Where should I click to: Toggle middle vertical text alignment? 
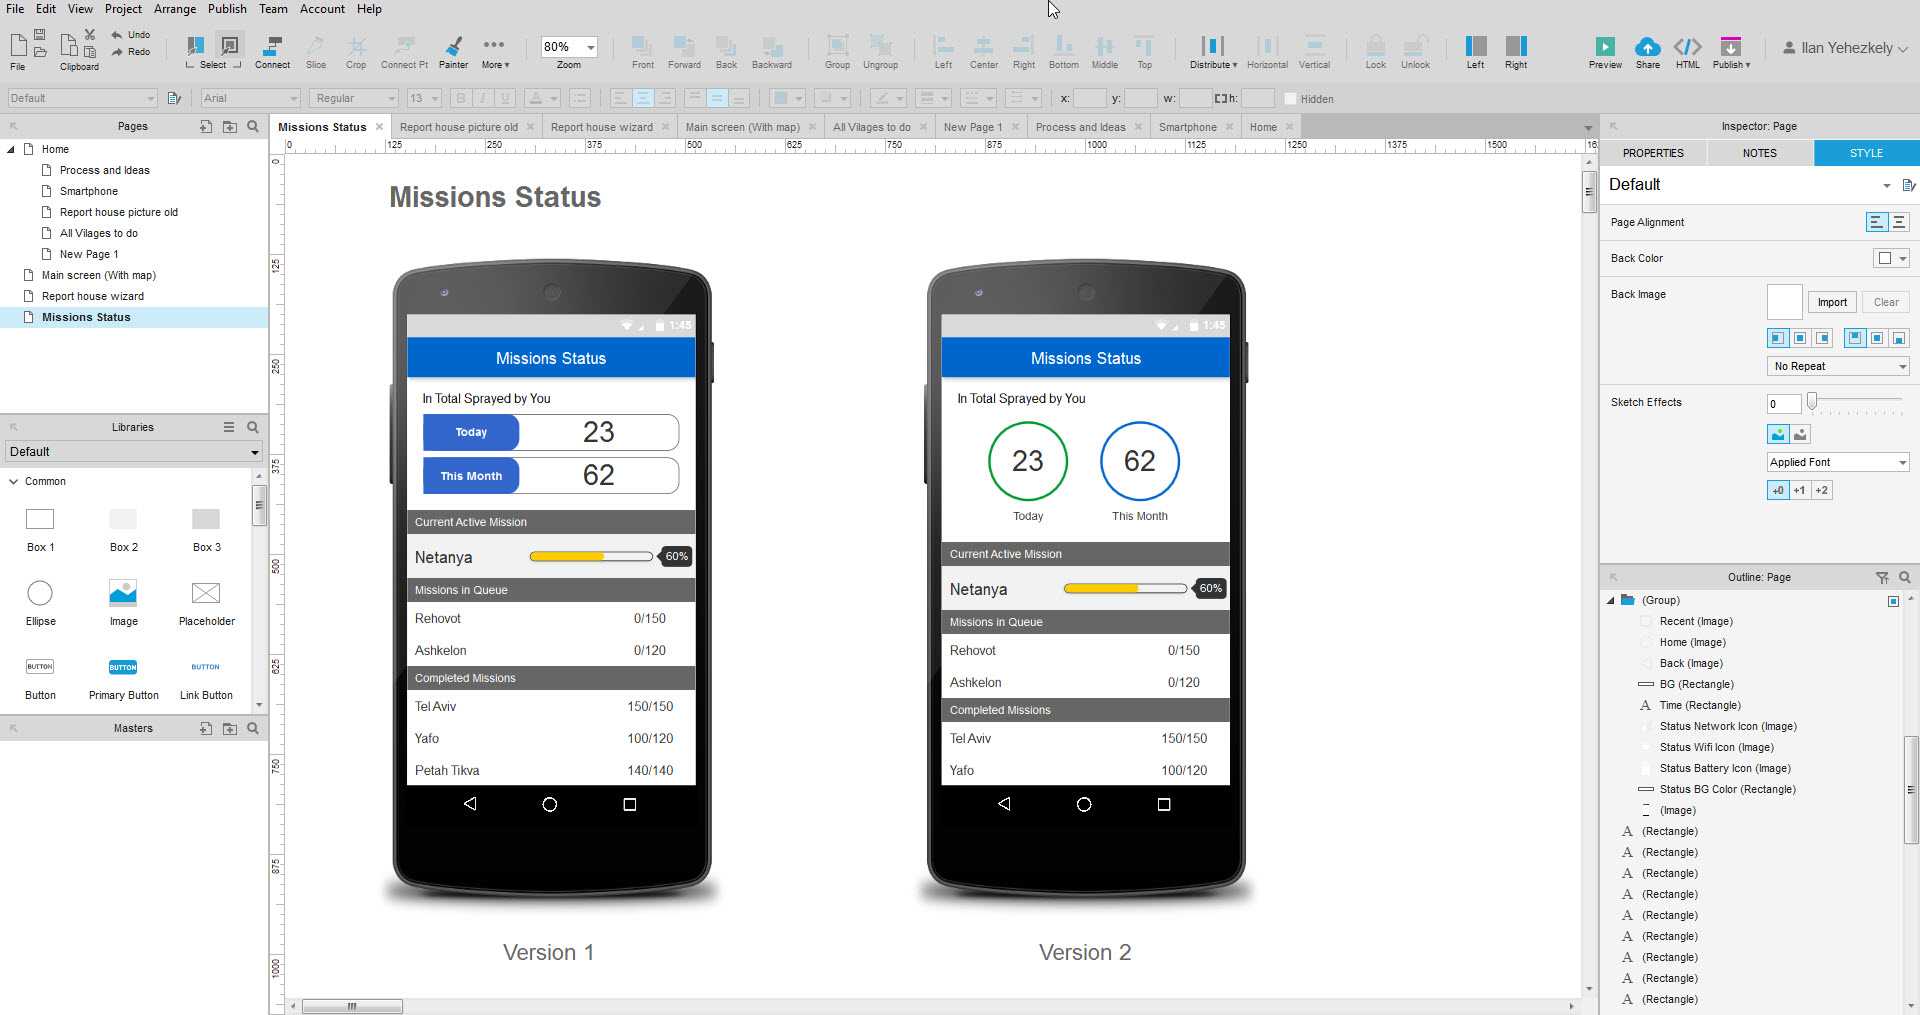[717, 98]
